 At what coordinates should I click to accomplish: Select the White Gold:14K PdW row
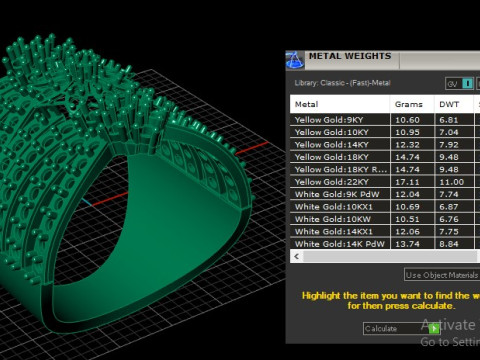tap(385, 244)
